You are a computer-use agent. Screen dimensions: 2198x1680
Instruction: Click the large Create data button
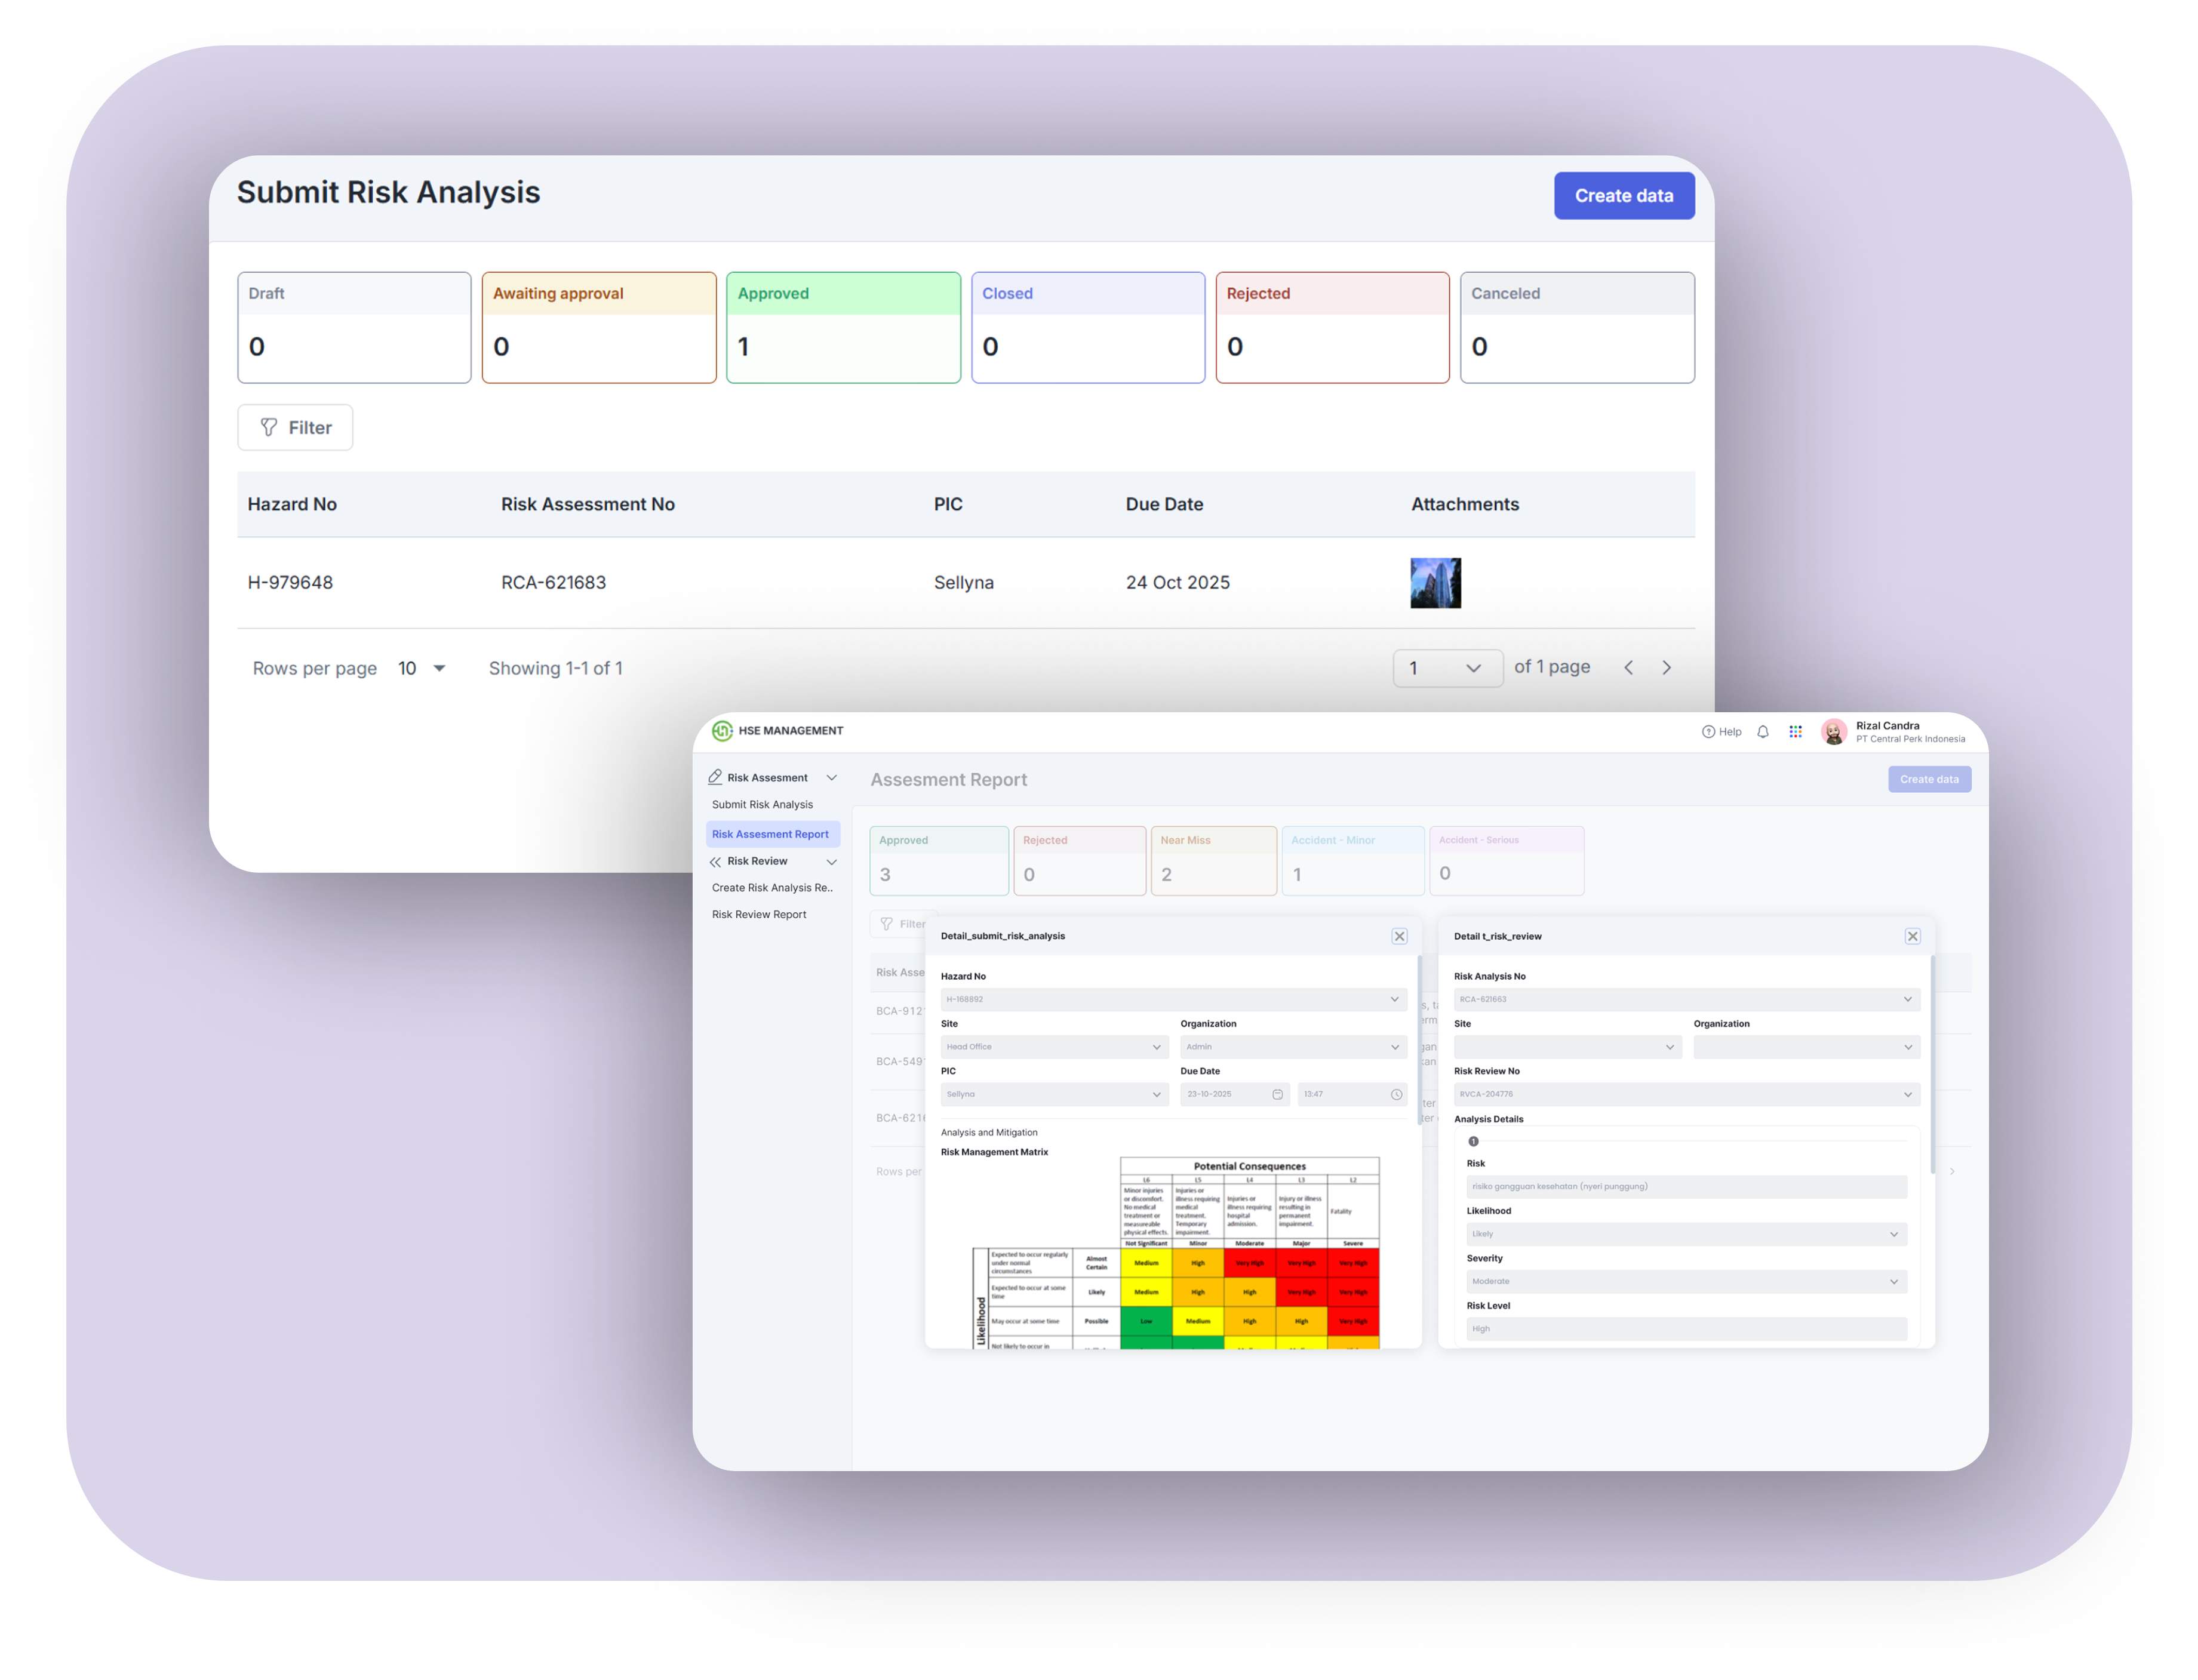click(1623, 196)
